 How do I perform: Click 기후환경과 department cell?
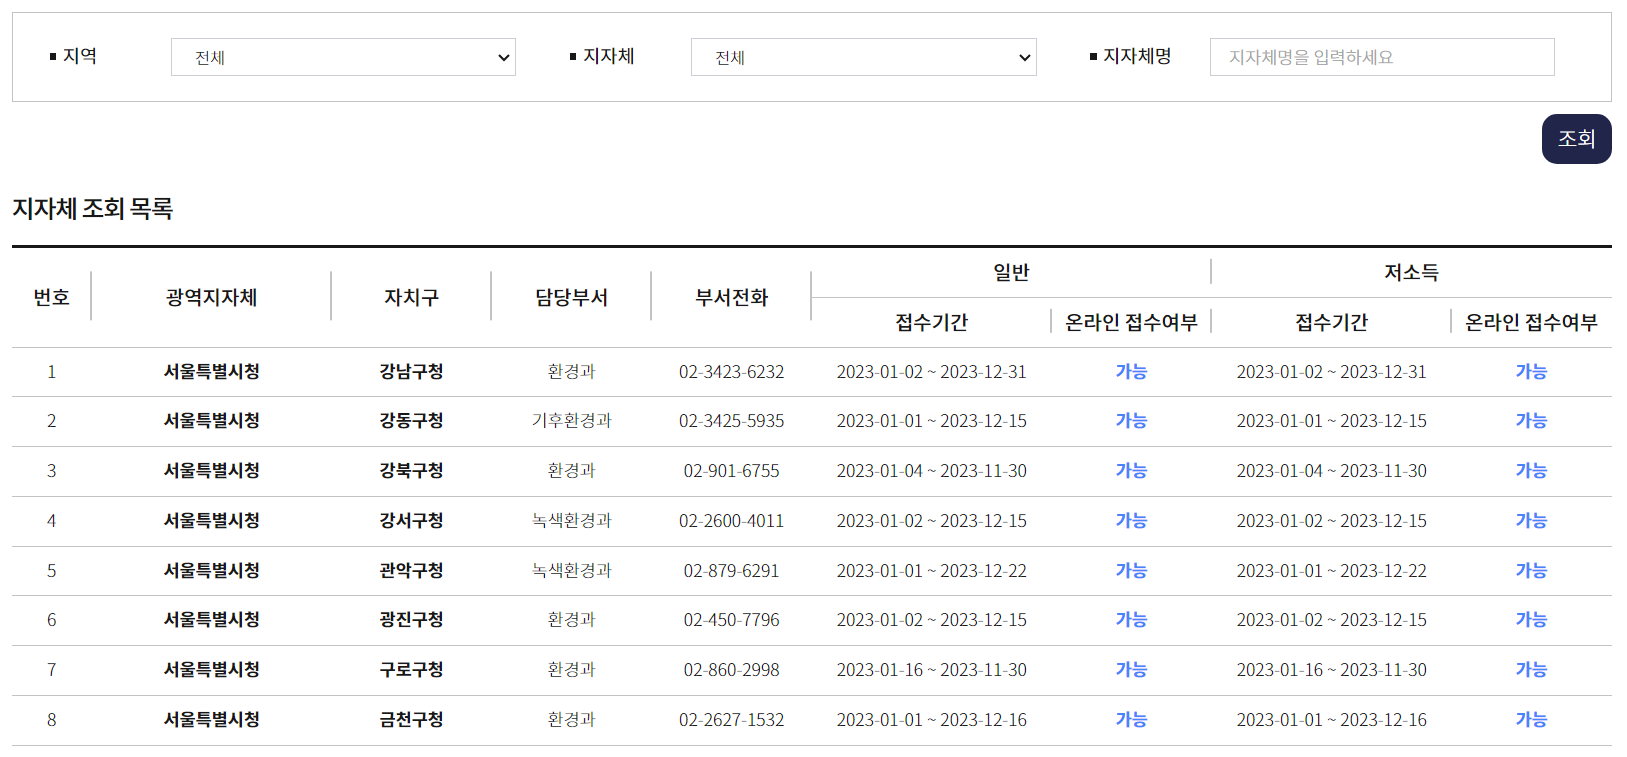pos(571,421)
